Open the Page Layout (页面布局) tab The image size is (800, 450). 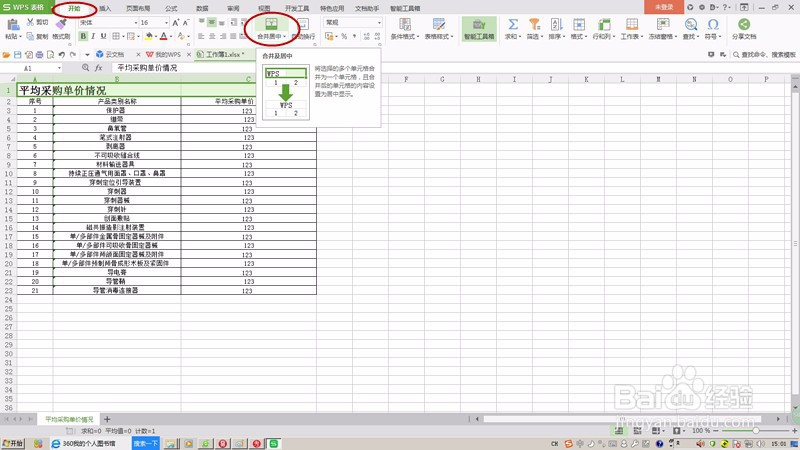coord(138,8)
